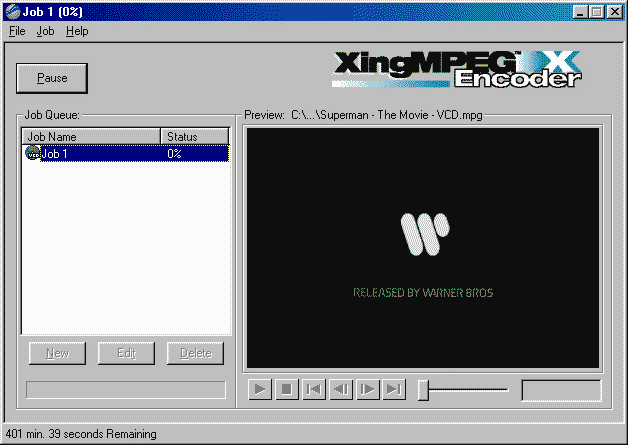628x445 pixels.
Task: Click the Delete job button
Action: [x=195, y=353]
